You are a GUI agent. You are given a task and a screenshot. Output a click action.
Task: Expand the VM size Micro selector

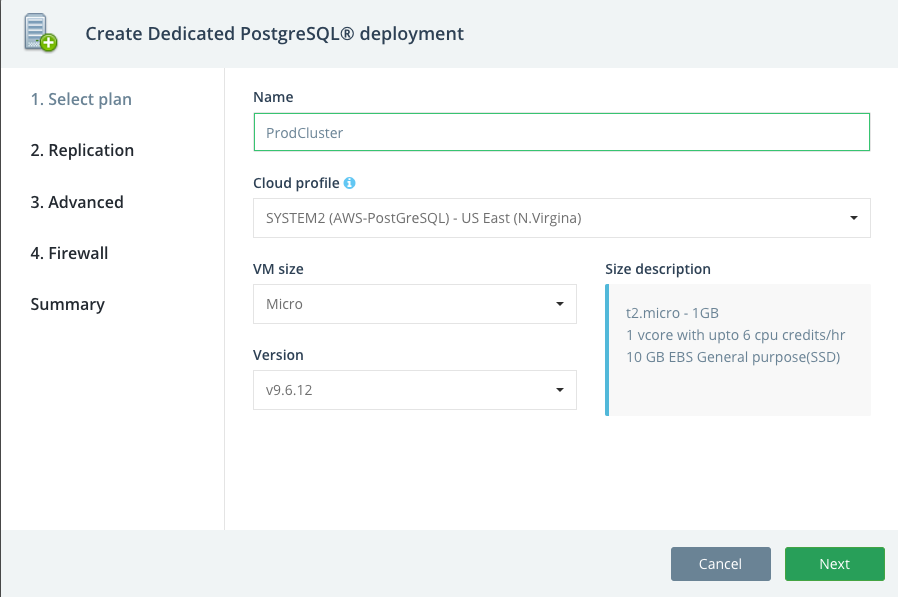[x=414, y=304]
